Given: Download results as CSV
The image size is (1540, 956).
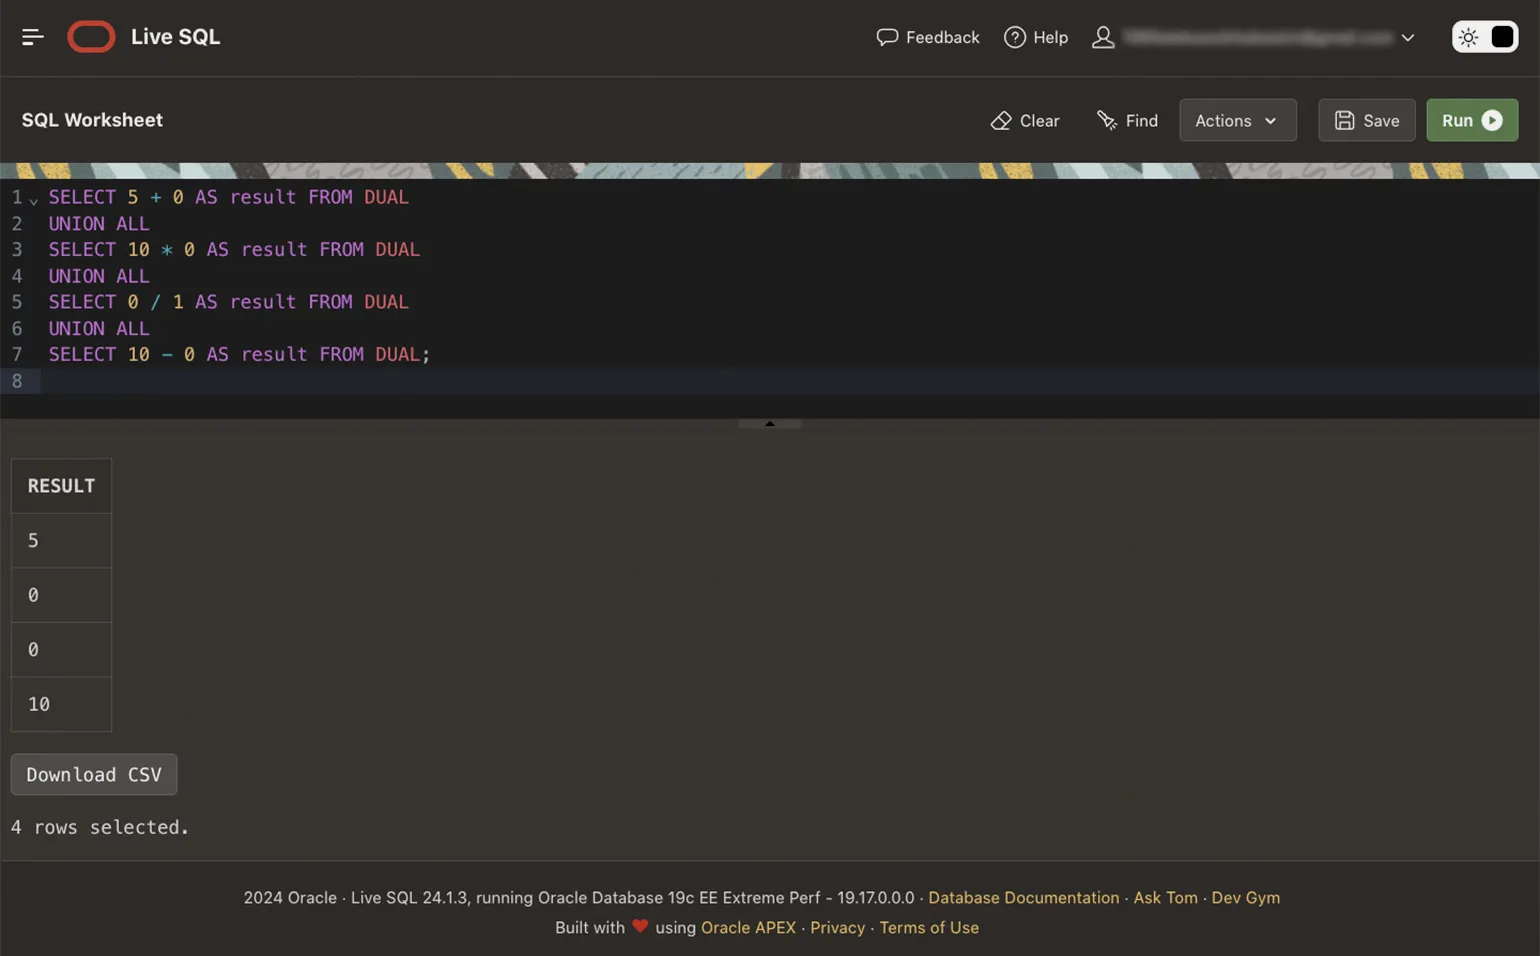Looking at the screenshot, I should coord(94,774).
